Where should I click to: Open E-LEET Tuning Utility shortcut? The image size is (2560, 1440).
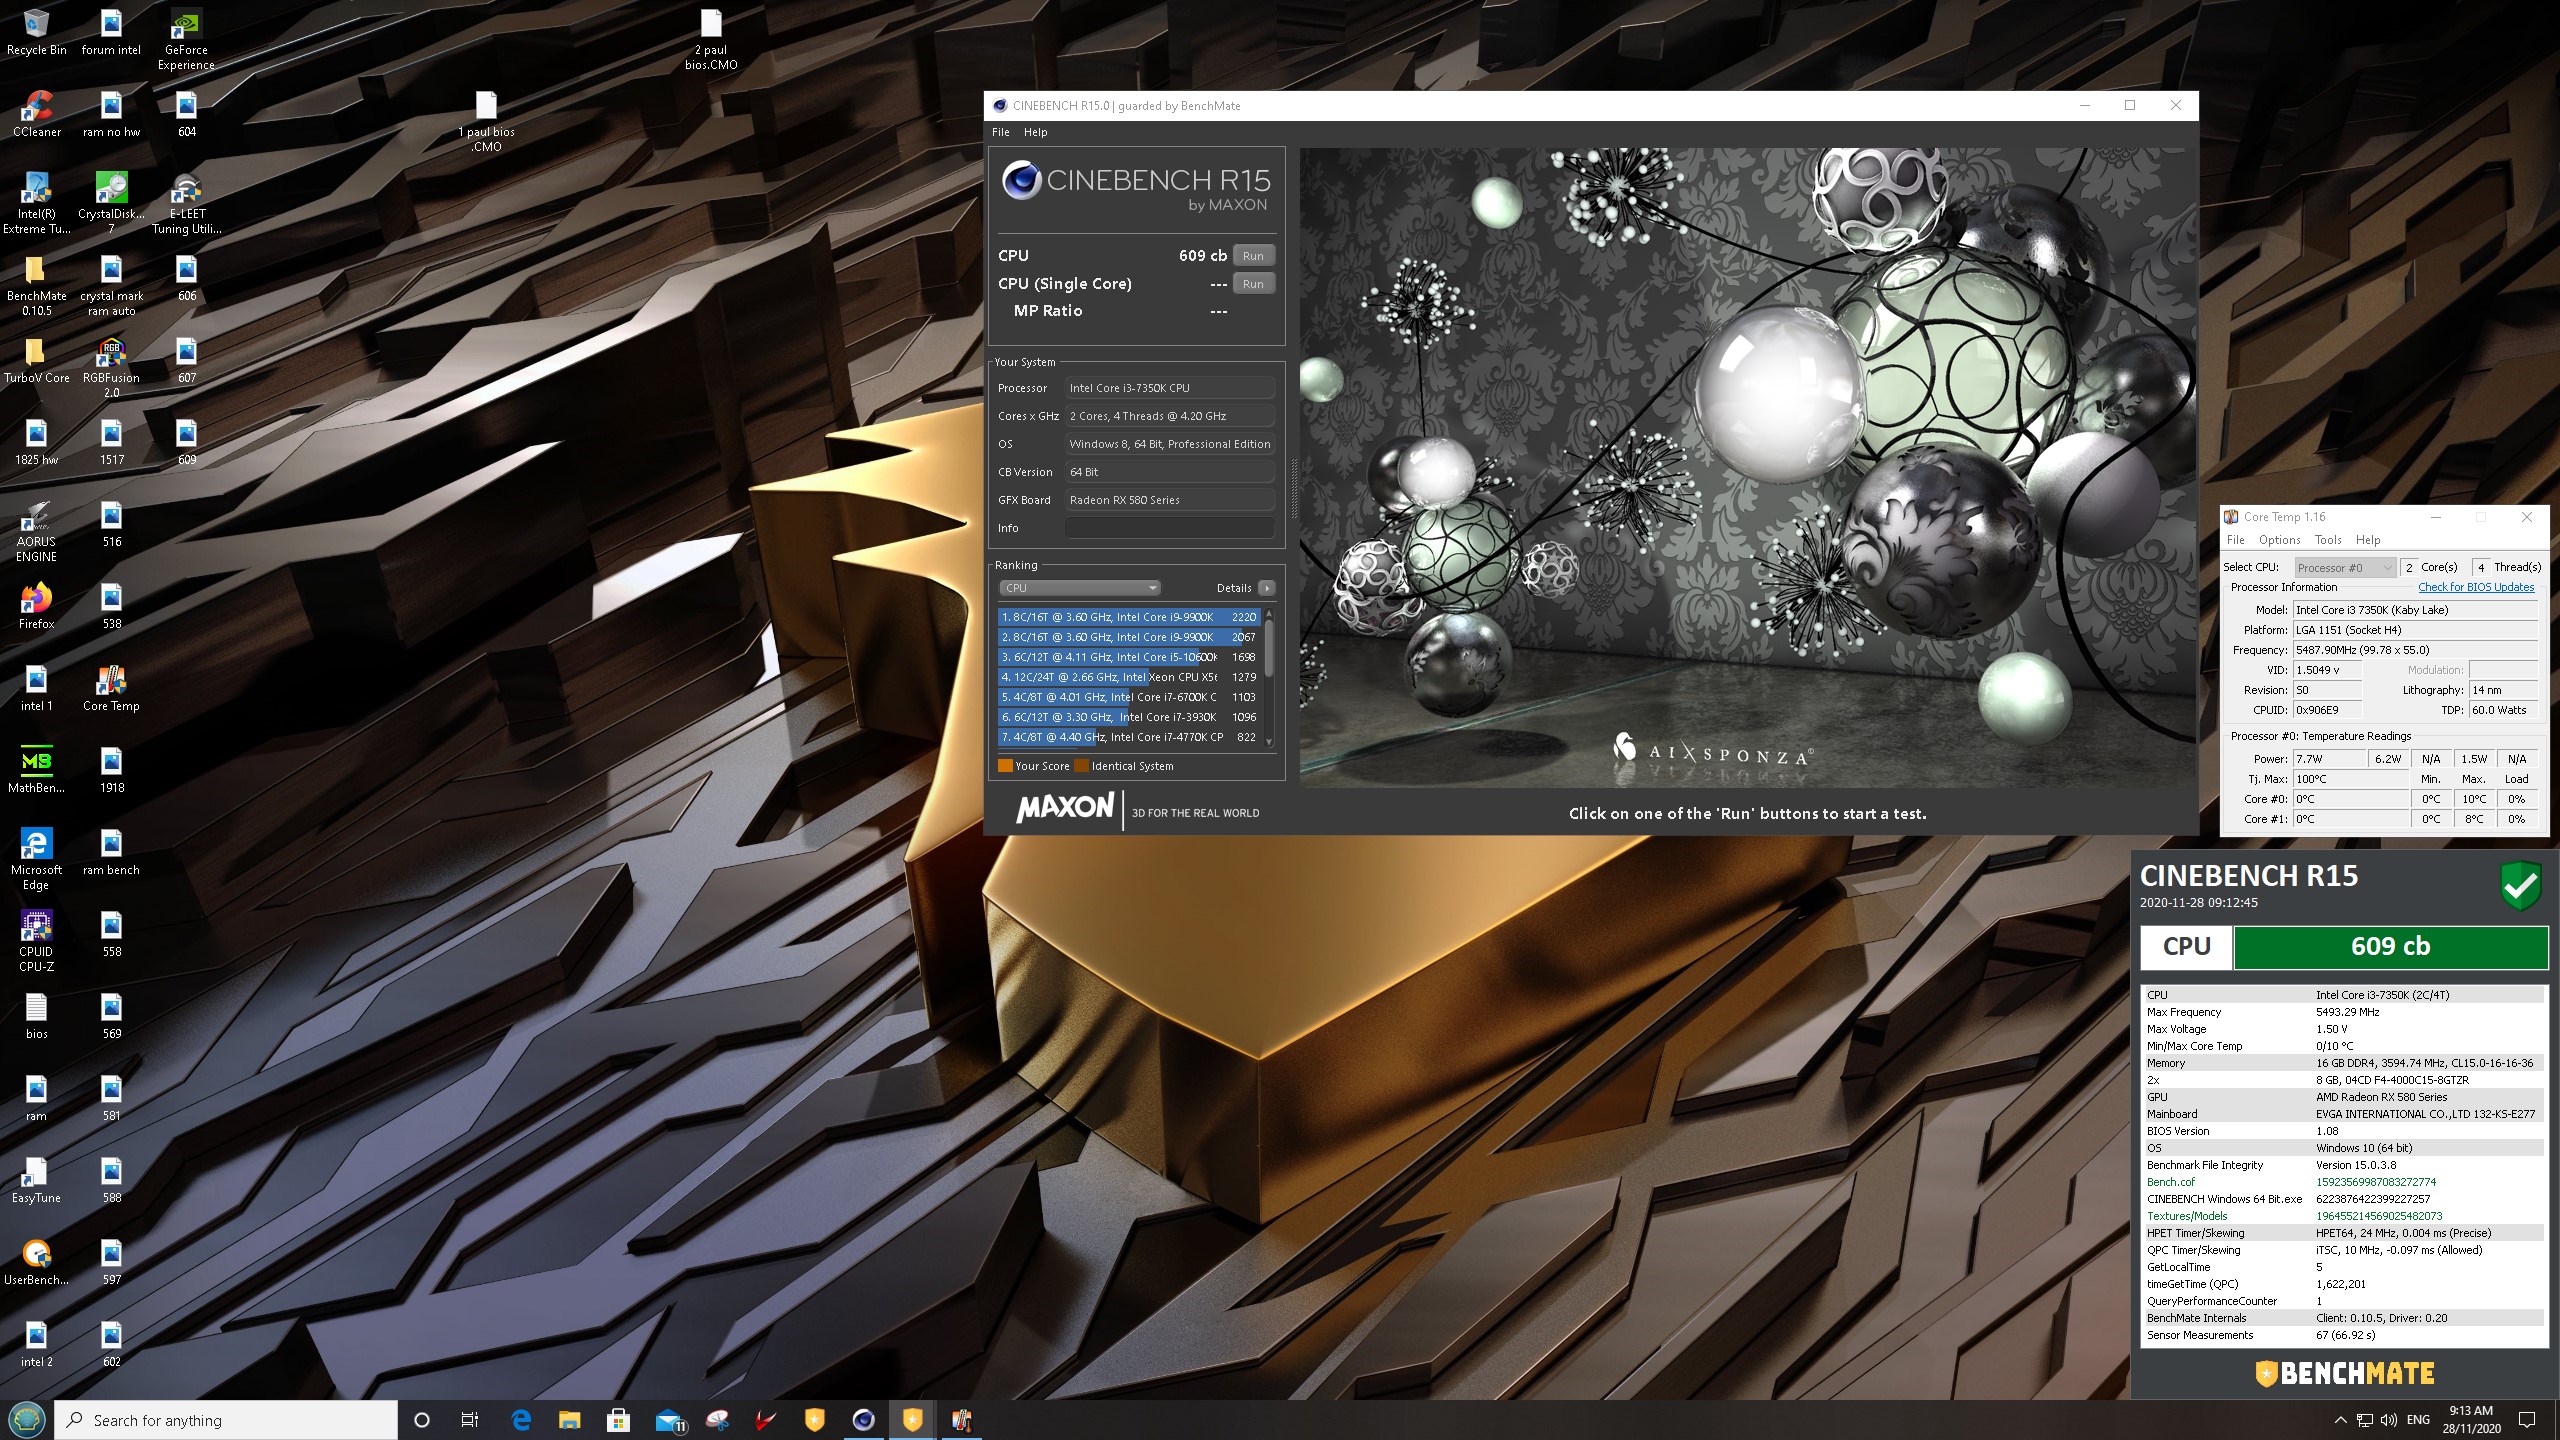coord(186,203)
